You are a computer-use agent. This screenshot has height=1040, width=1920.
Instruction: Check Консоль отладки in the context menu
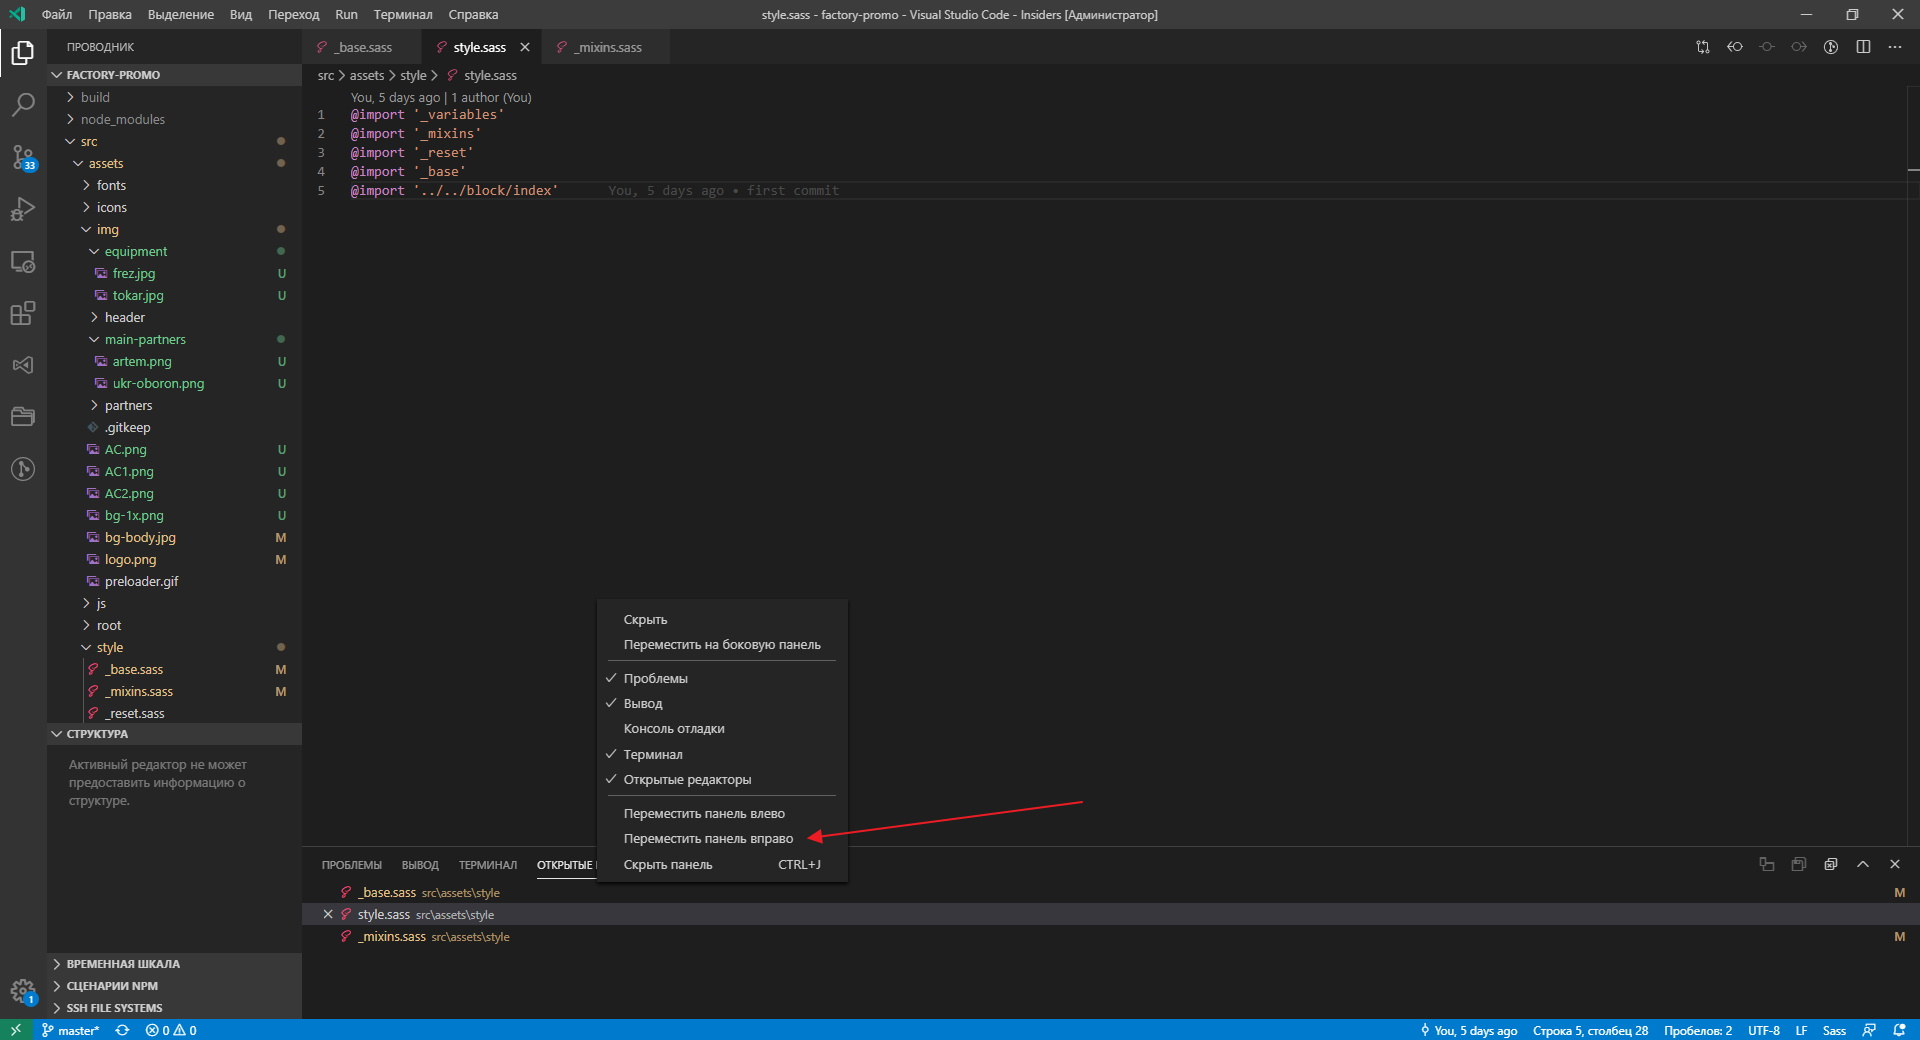[722, 728]
